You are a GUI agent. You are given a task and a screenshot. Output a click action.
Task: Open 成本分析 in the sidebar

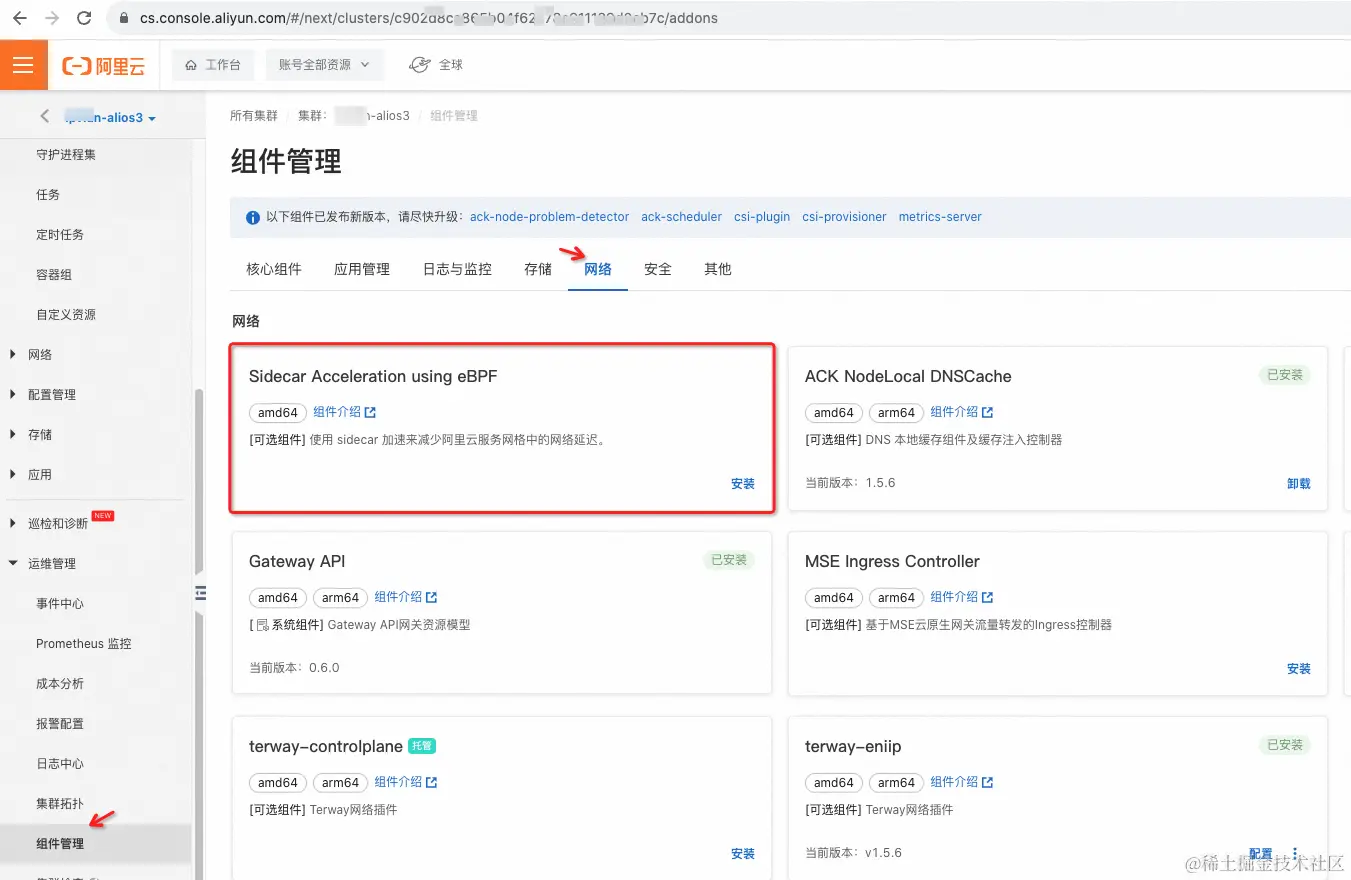click(60, 684)
